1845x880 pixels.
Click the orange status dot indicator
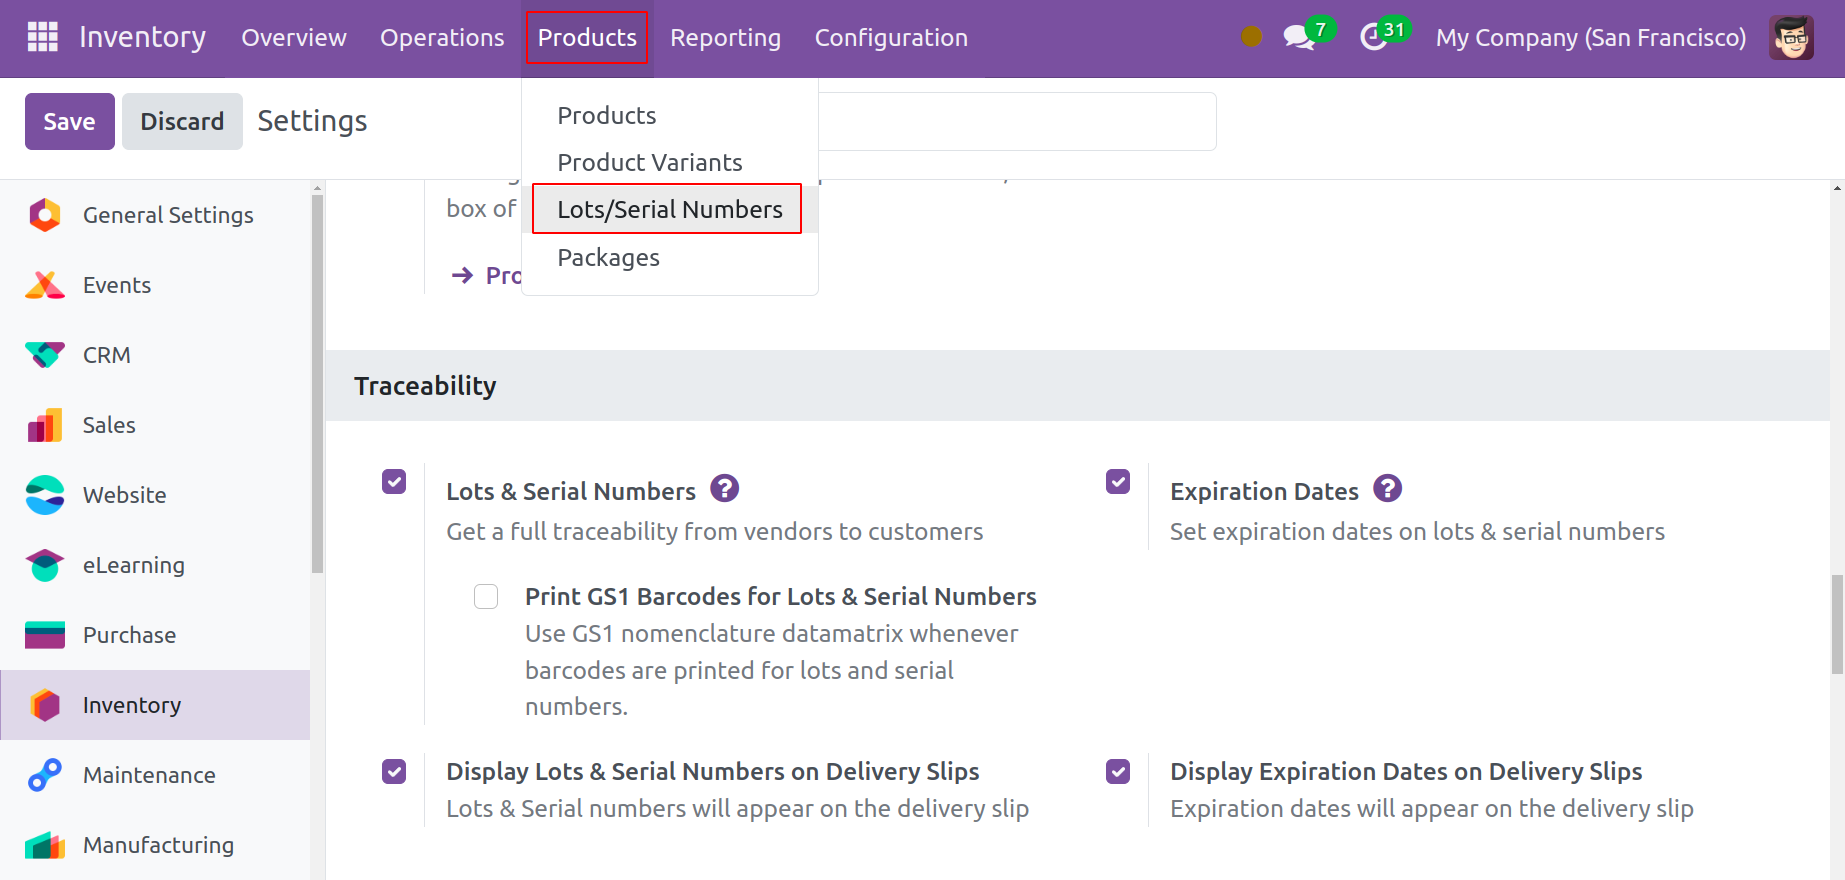(x=1251, y=37)
